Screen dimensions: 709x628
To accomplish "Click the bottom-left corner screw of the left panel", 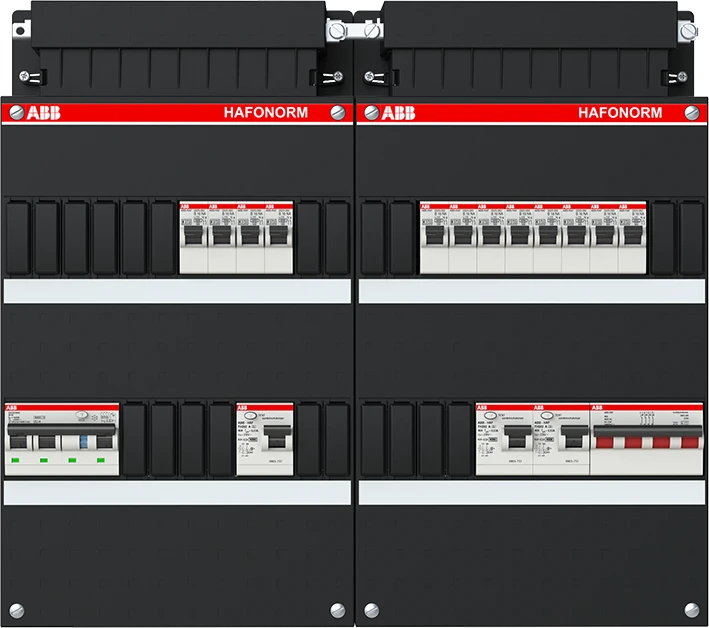I will pyautogui.click(x=15, y=609).
